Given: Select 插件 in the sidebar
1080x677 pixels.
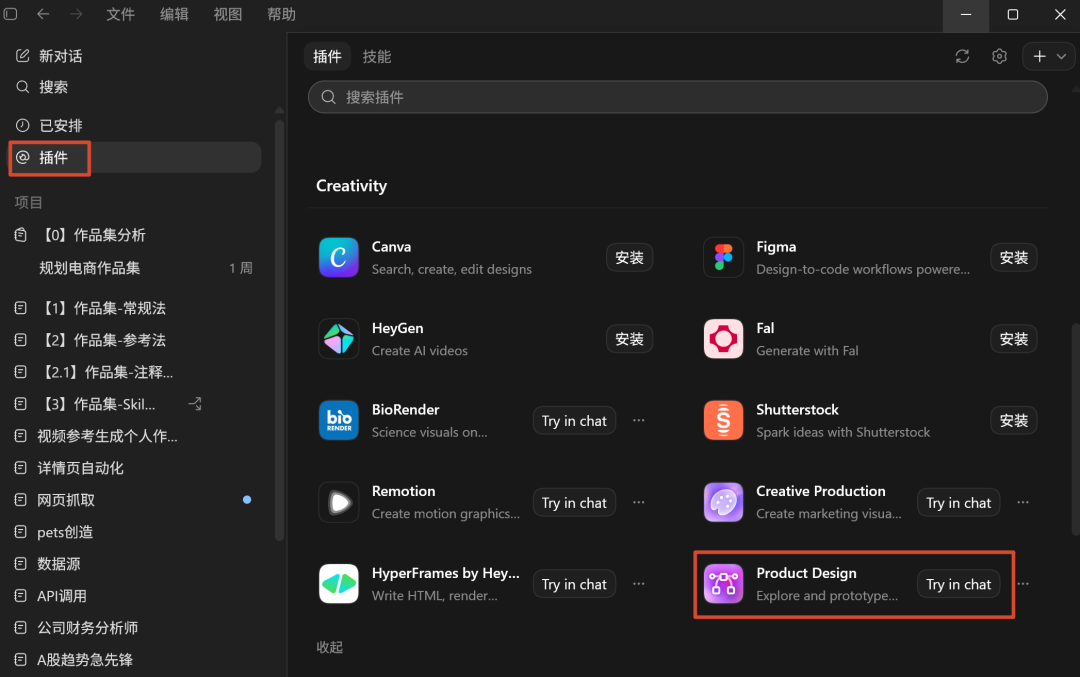Looking at the screenshot, I should pyautogui.click(x=134, y=158).
